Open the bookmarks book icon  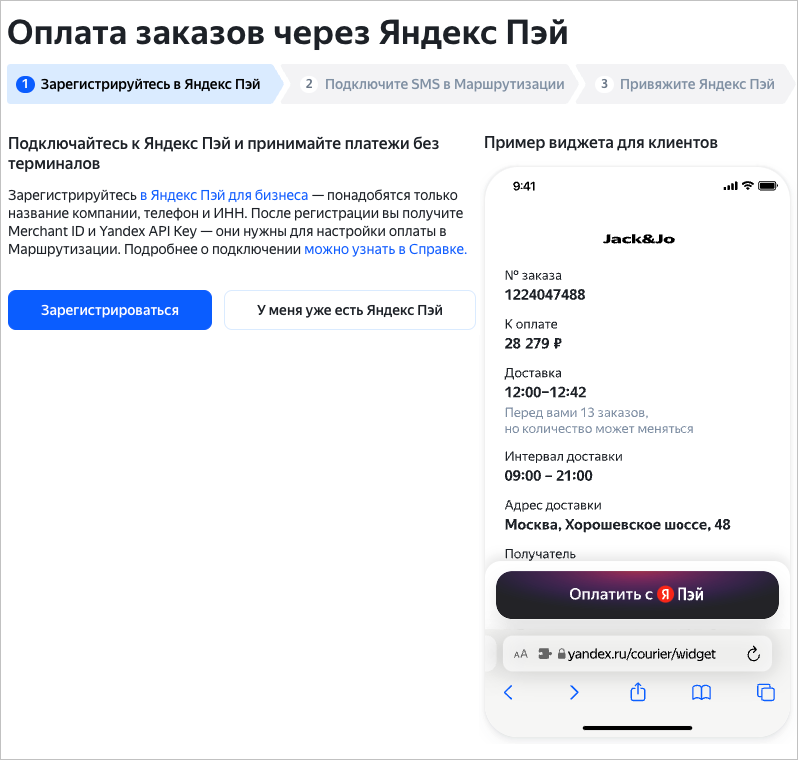(x=702, y=692)
